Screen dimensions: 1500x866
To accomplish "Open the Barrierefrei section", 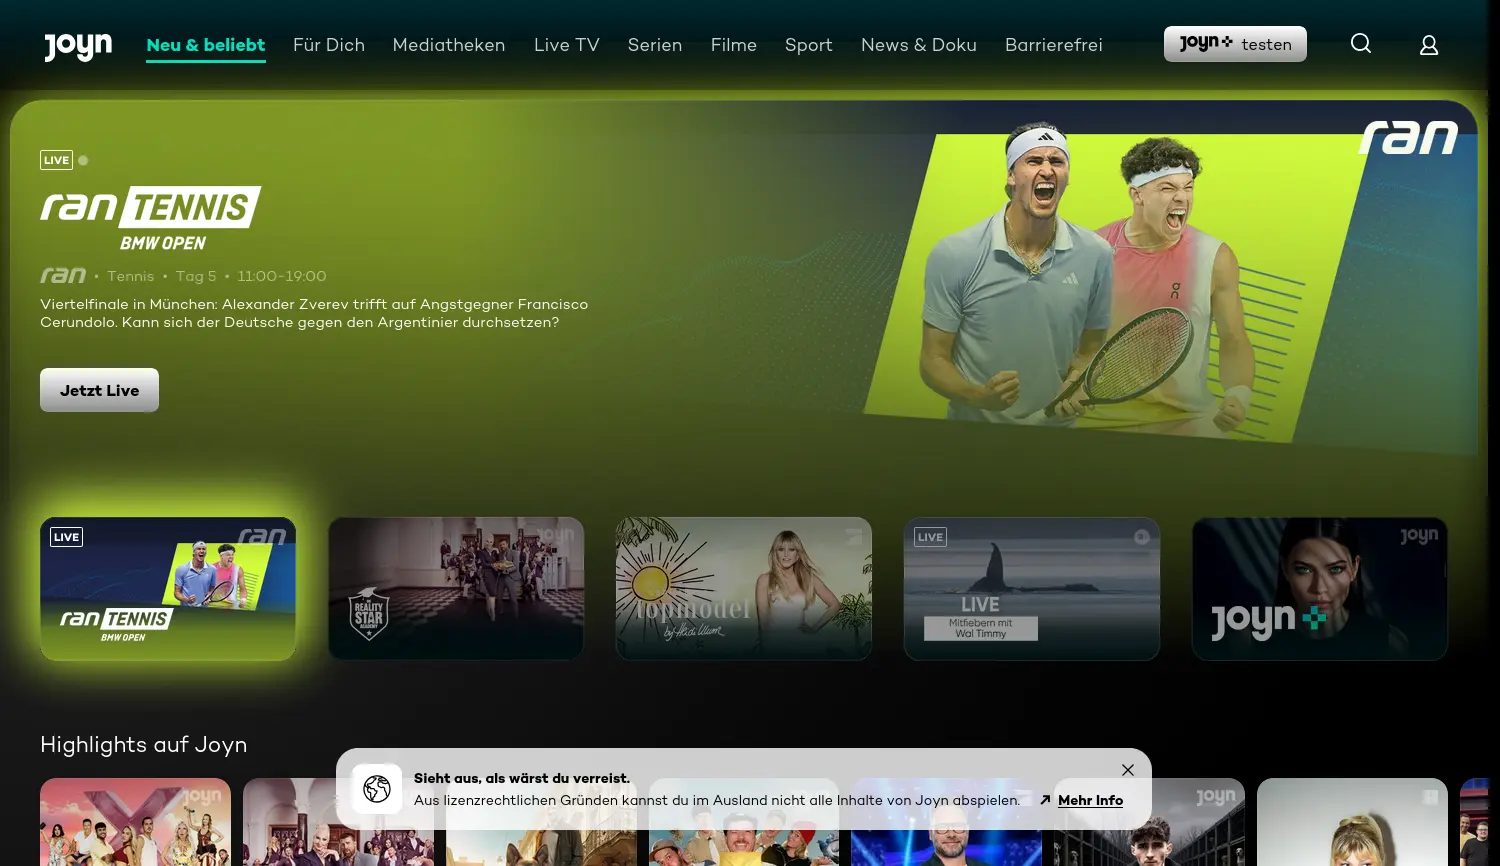I will (x=1054, y=45).
